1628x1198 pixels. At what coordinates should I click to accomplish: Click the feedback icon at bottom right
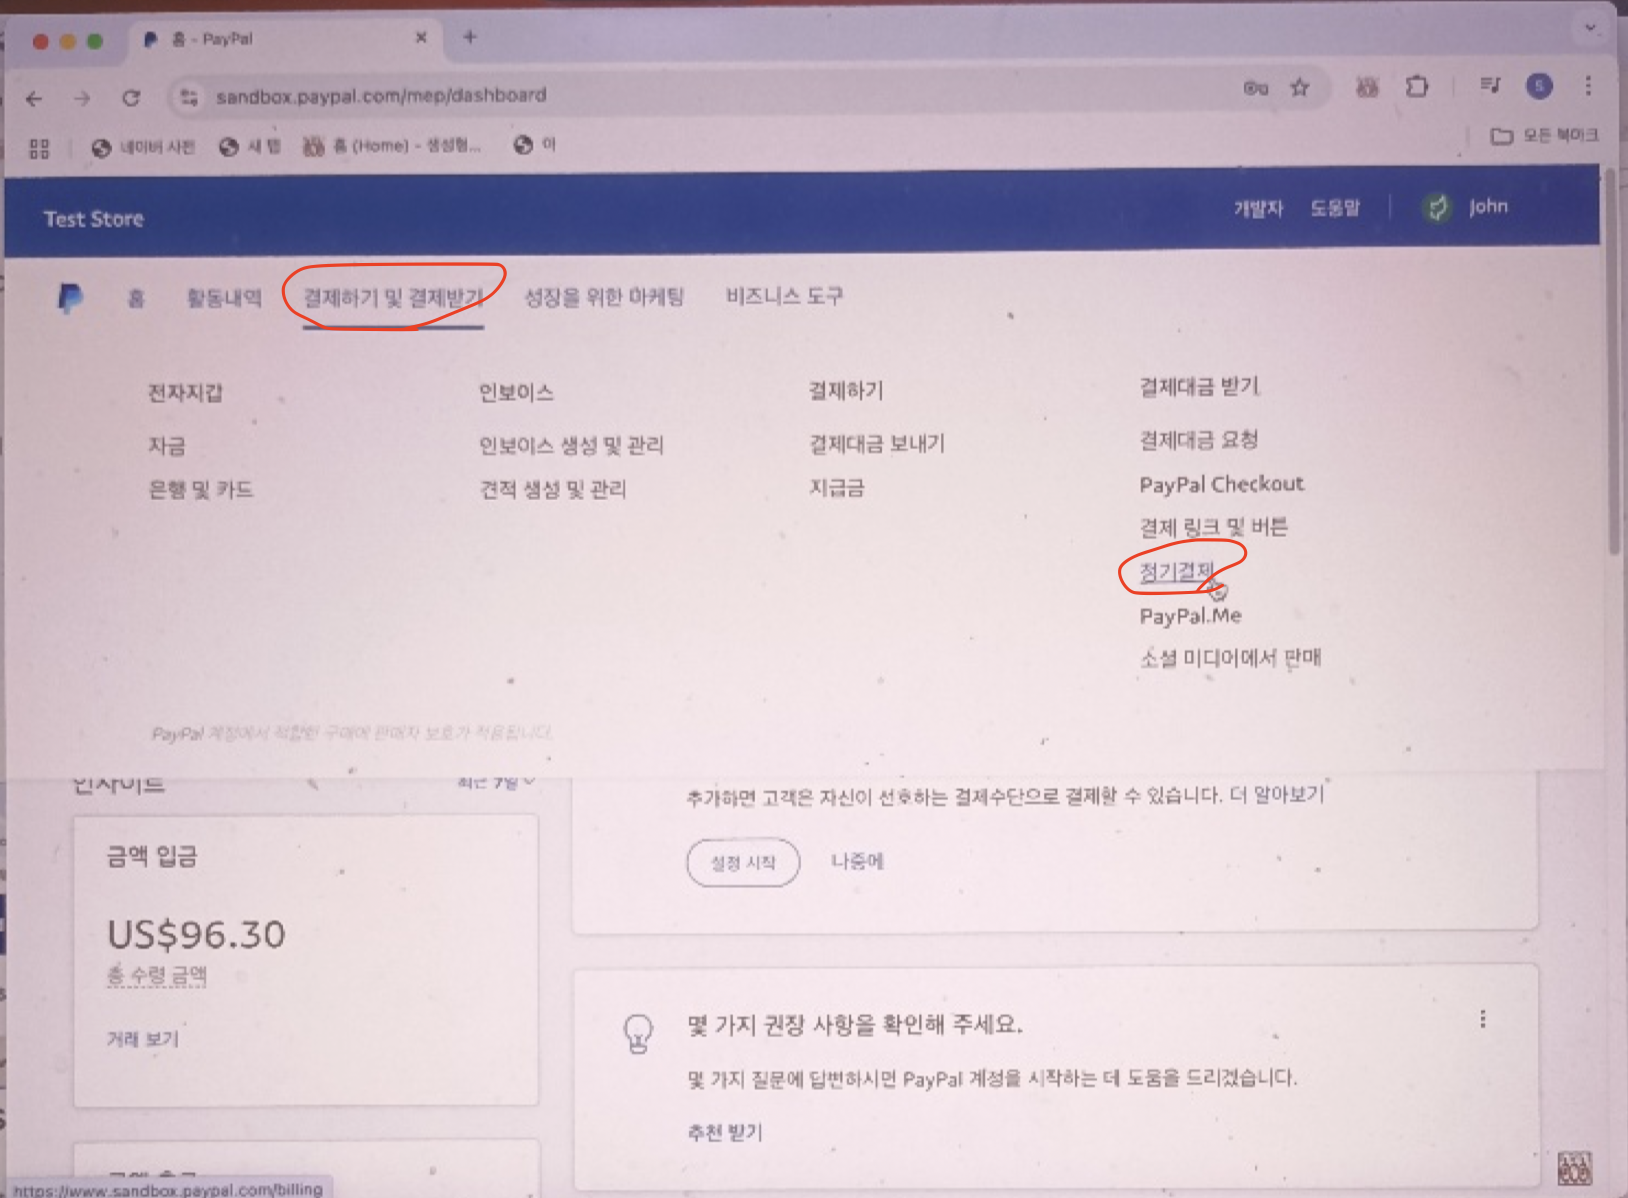pos(1574,1167)
